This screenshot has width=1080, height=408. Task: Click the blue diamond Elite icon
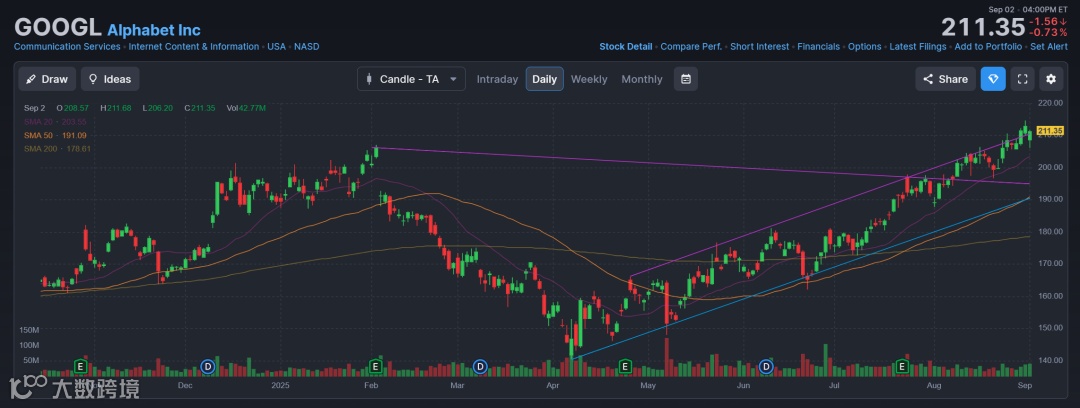(x=993, y=79)
